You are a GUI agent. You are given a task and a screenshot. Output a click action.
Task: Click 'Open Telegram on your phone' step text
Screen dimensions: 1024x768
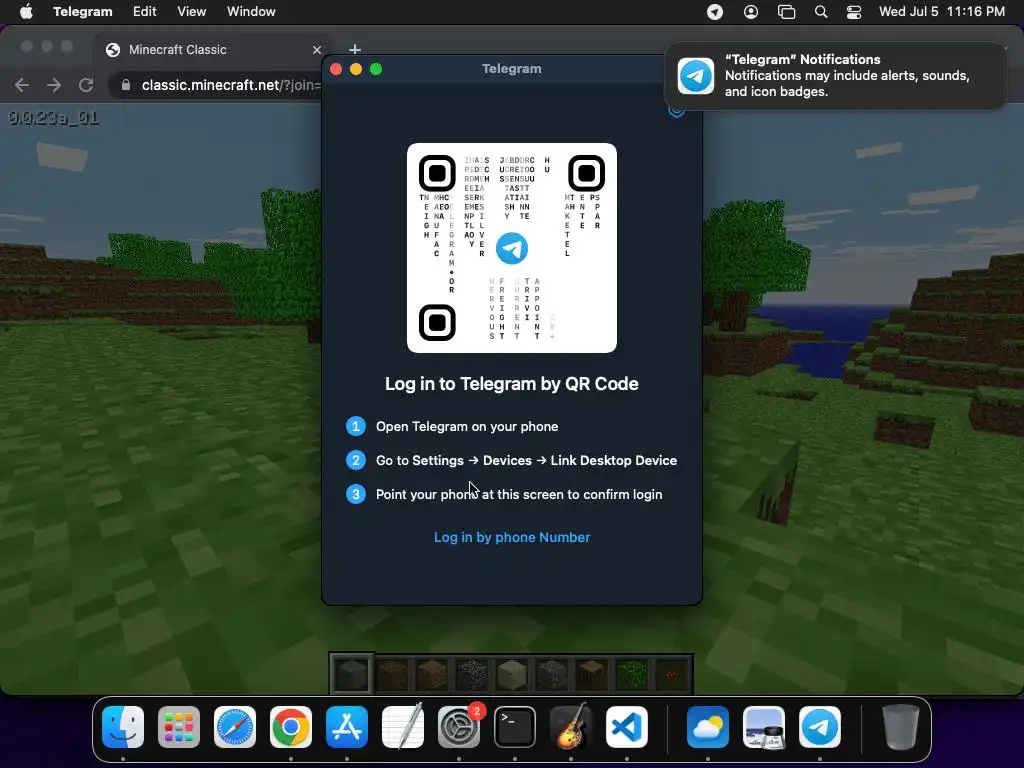click(x=467, y=426)
